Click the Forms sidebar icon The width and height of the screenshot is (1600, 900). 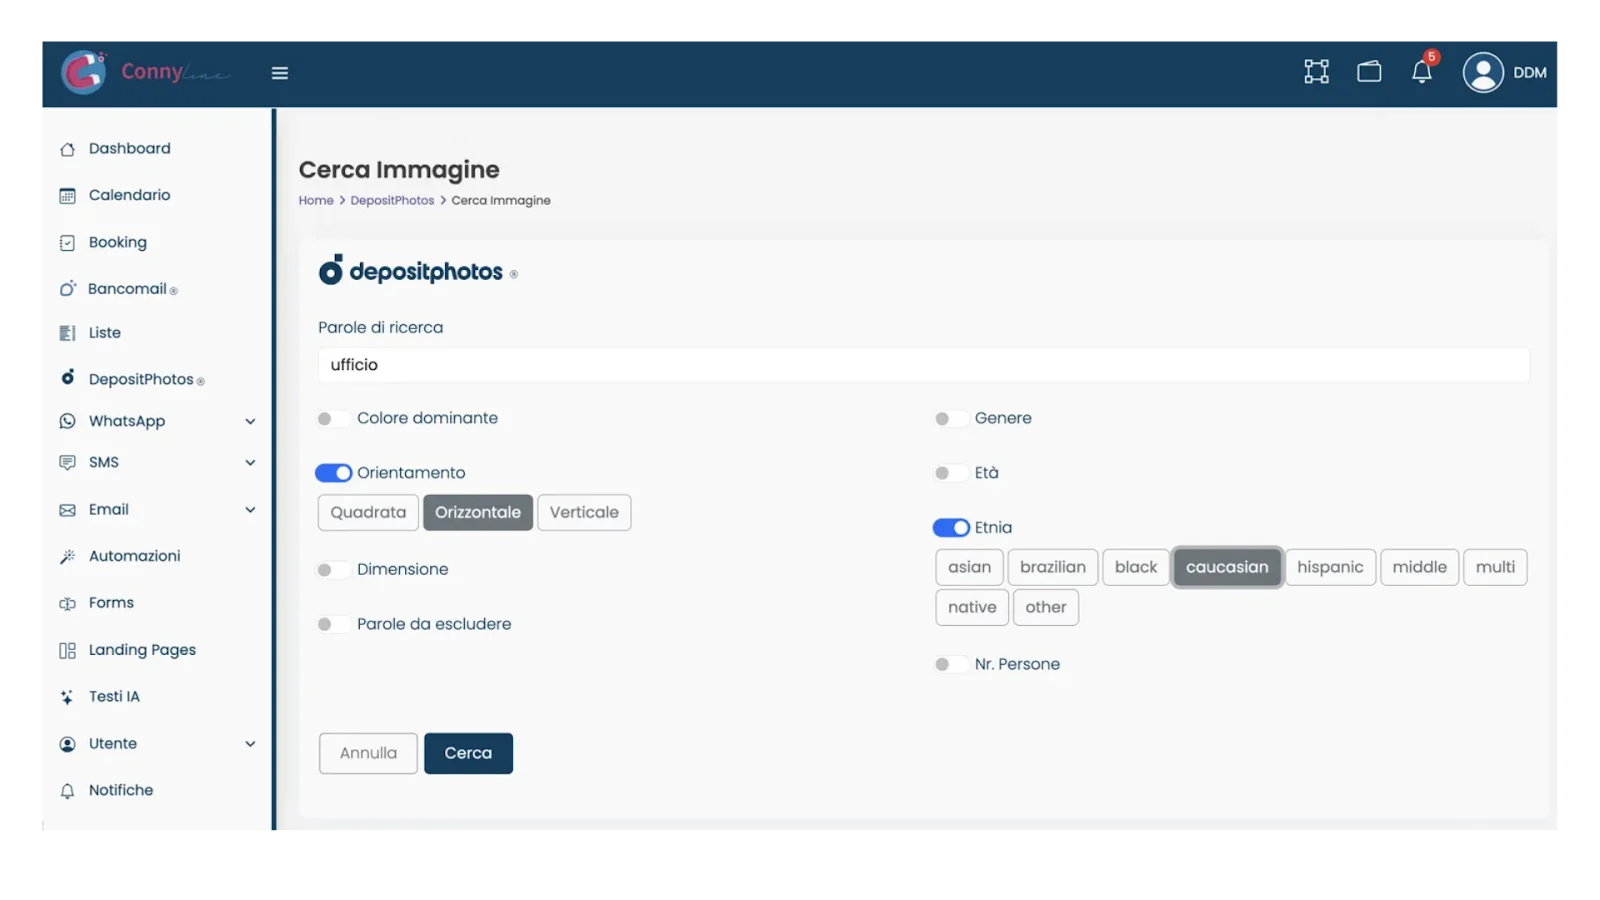click(67, 604)
